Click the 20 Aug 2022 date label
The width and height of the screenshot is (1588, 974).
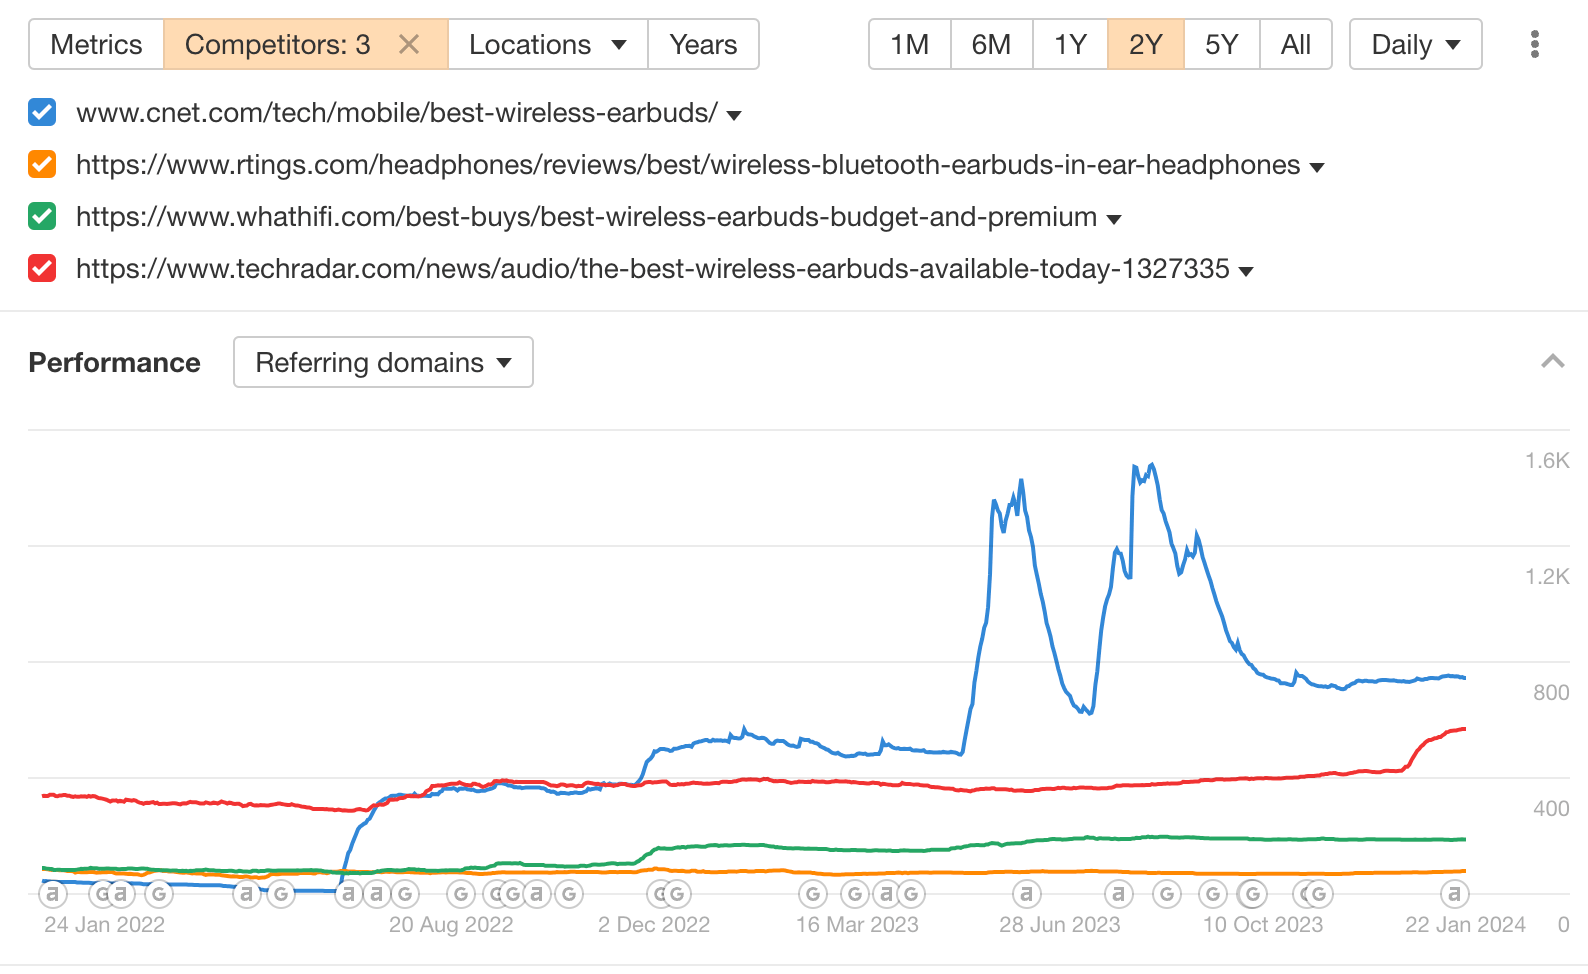[451, 924]
